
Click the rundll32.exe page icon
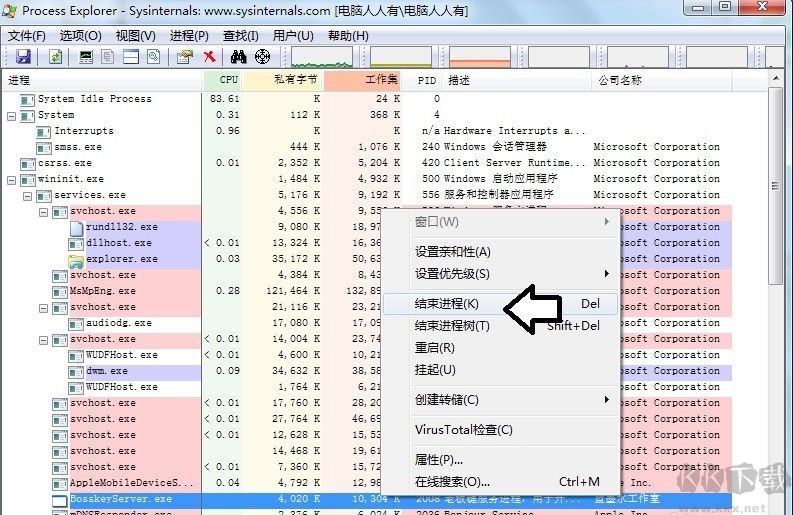click(x=76, y=228)
